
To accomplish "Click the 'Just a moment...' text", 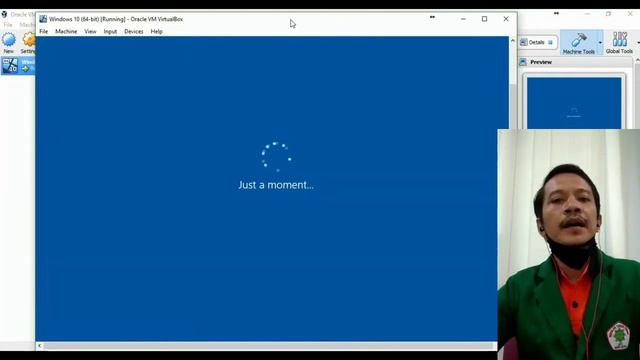I will click(276, 185).
